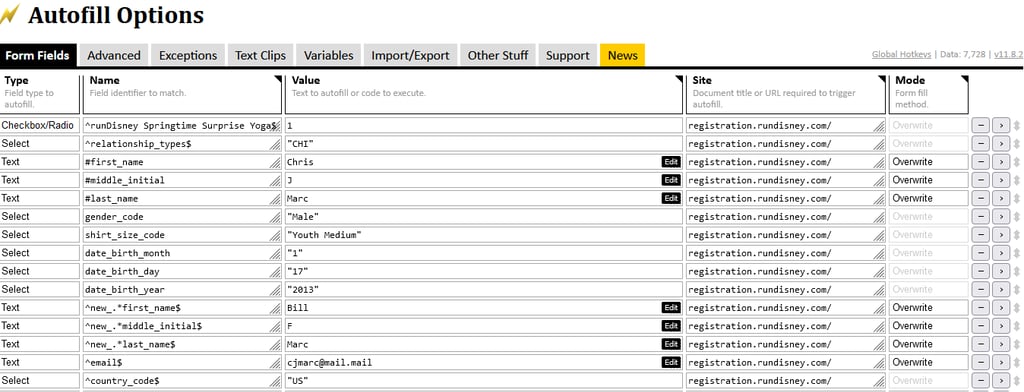Image resolution: width=1024 pixels, height=392 pixels.
Task: Click arrow button for date_birth_month row
Action: [1000, 253]
